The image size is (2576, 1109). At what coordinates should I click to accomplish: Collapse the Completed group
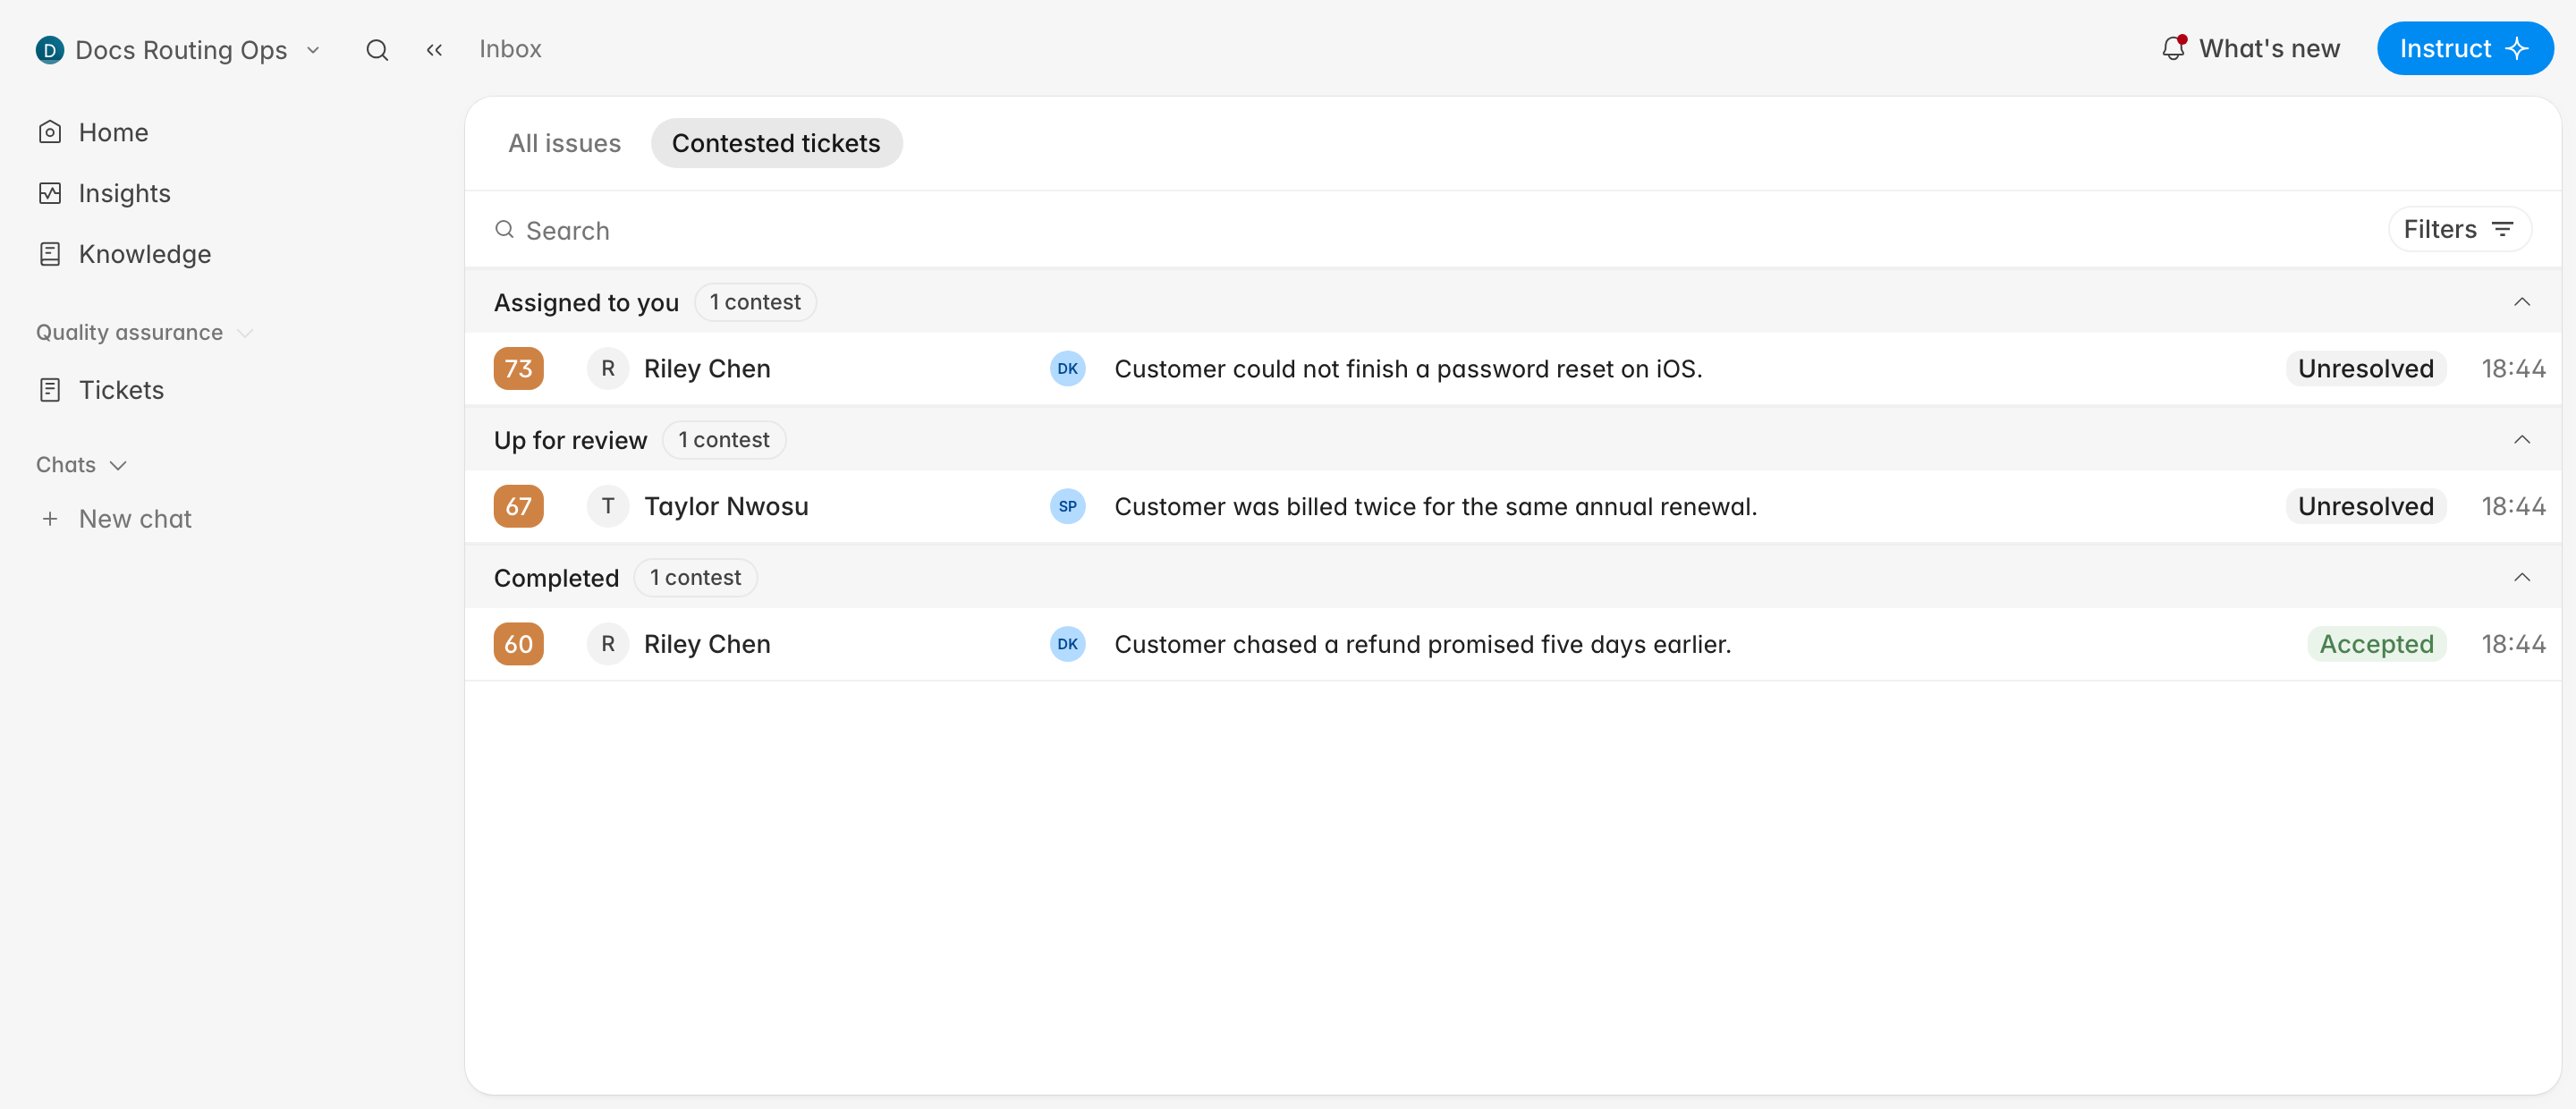2522,577
